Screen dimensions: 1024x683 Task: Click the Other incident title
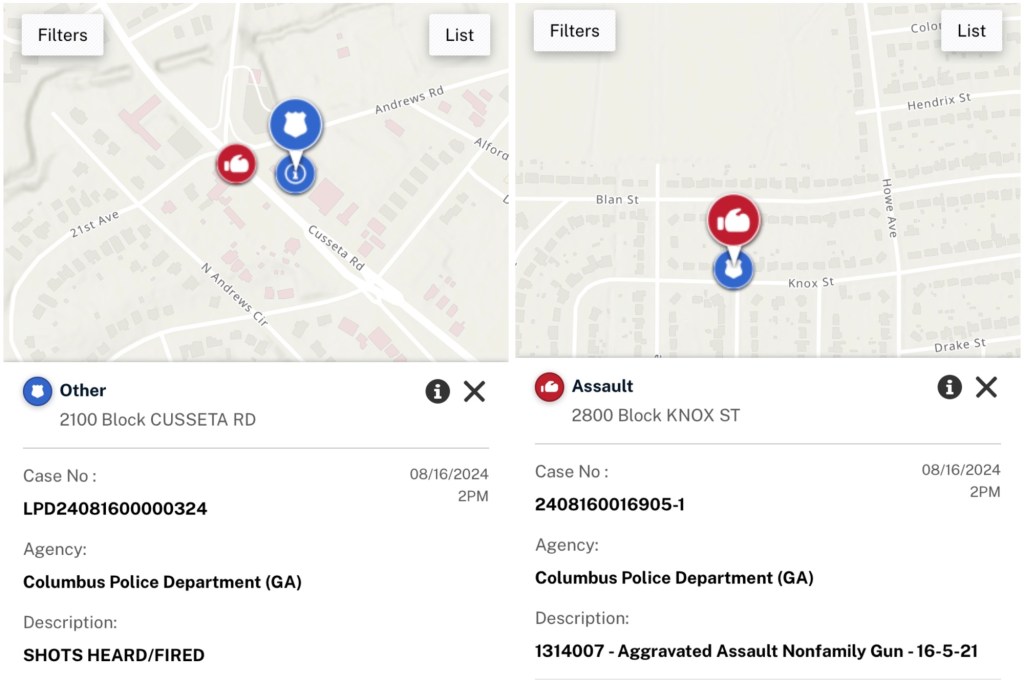[83, 390]
